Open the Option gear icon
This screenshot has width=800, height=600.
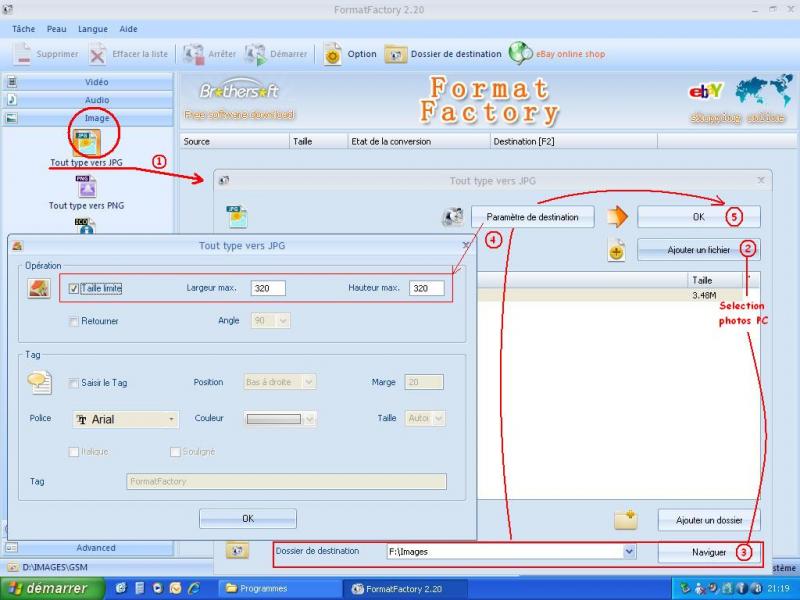(333, 54)
